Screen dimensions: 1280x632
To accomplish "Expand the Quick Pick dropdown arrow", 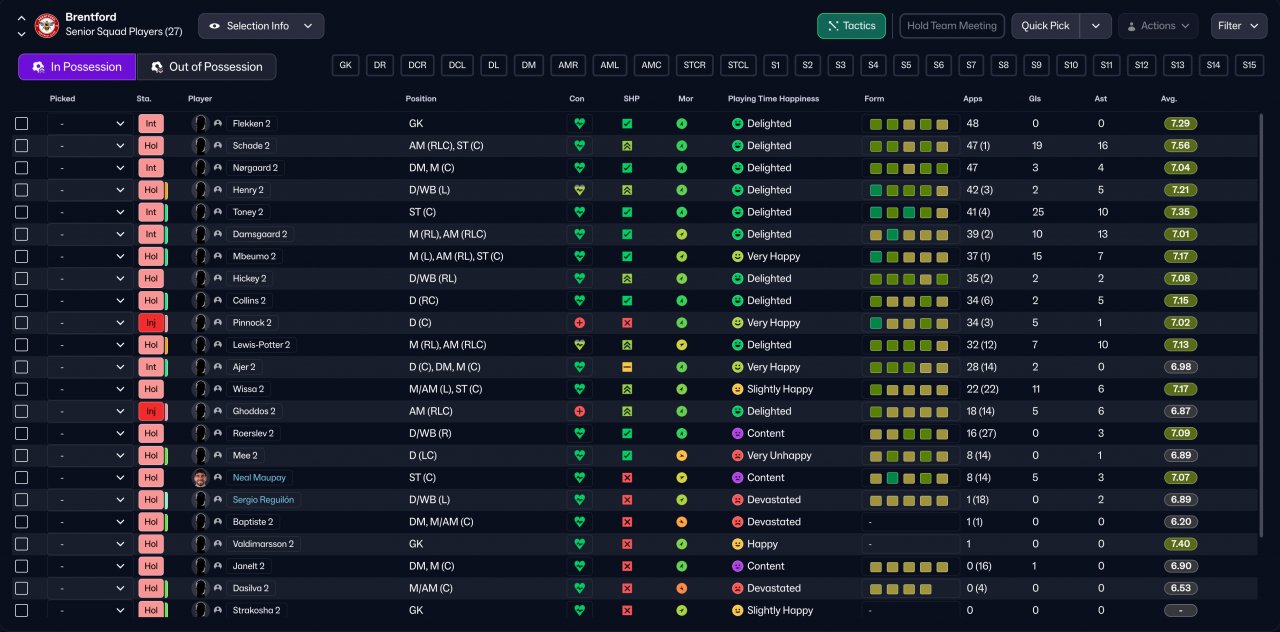I will [1096, 26].
